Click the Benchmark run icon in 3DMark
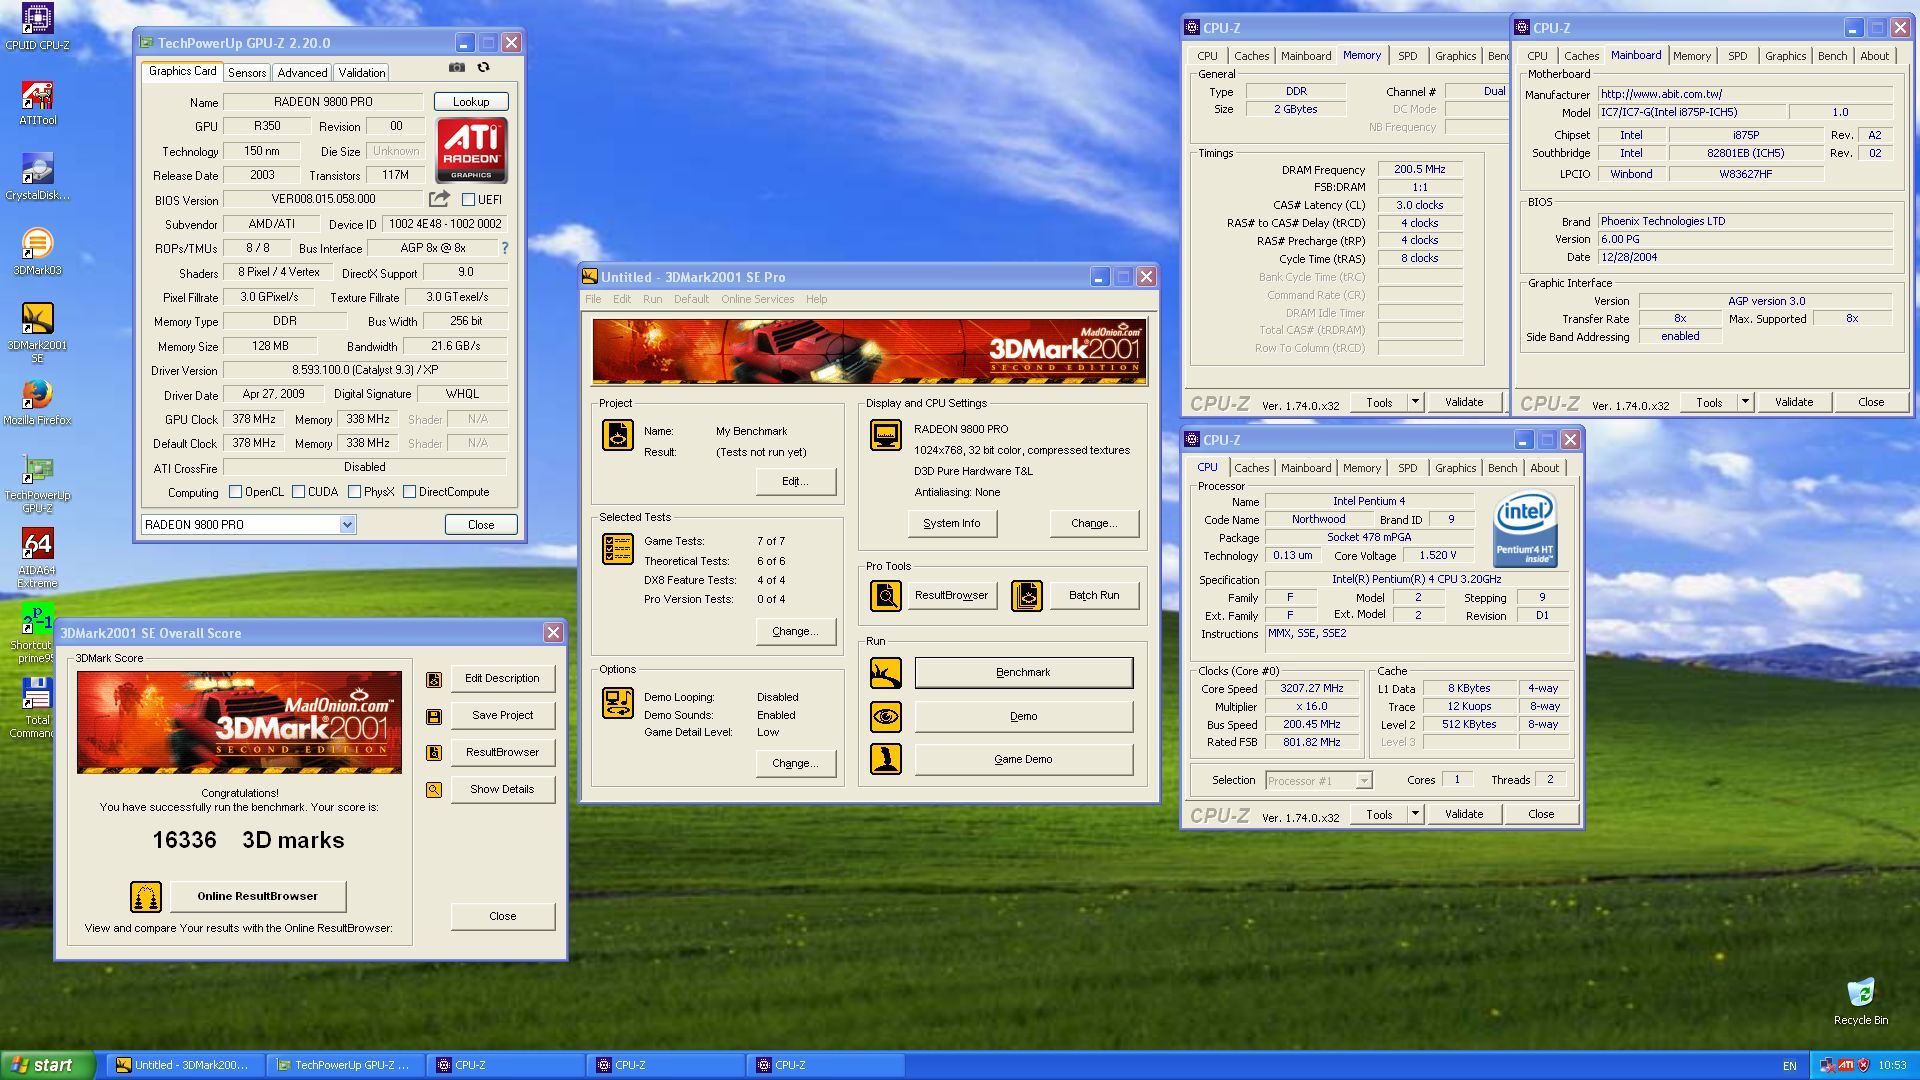The width and height of the screenshot is (1920, 1080). pos(885,673)
